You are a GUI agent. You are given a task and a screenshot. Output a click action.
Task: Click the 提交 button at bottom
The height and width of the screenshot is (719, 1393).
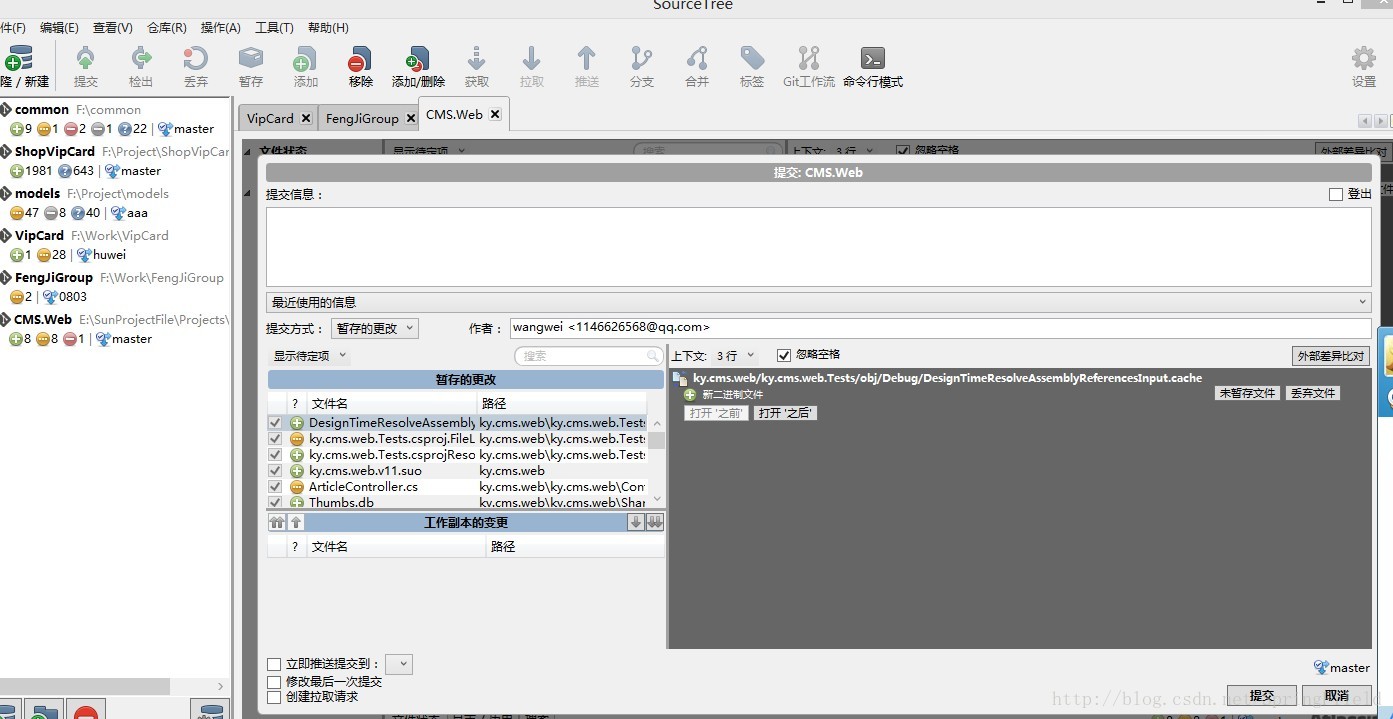click(1262, 695)
